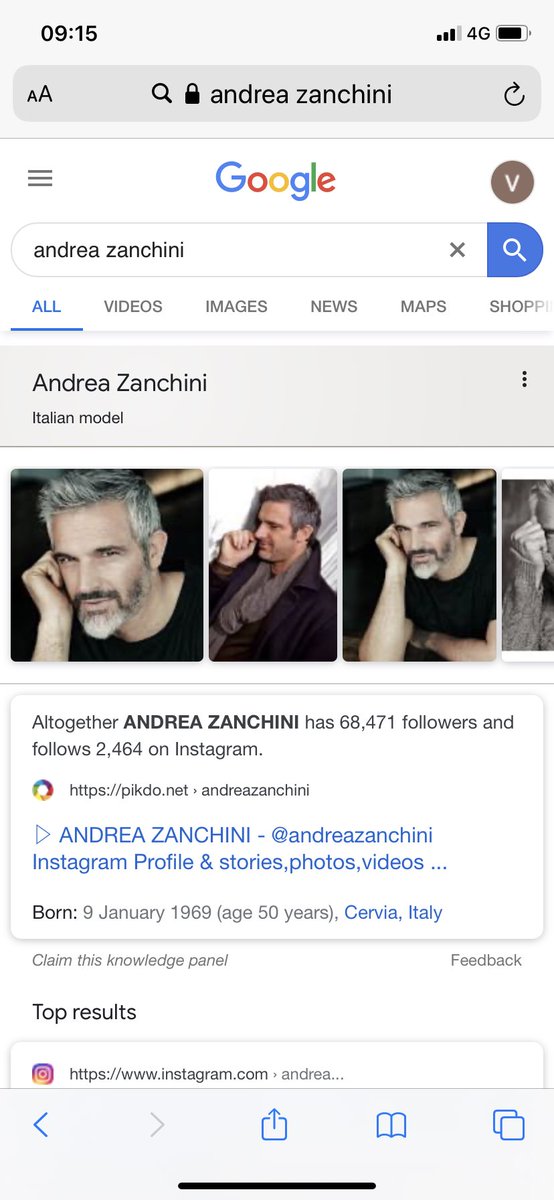
Task: Open the knowledge panel three-dot menu
Action: [524, 380]
